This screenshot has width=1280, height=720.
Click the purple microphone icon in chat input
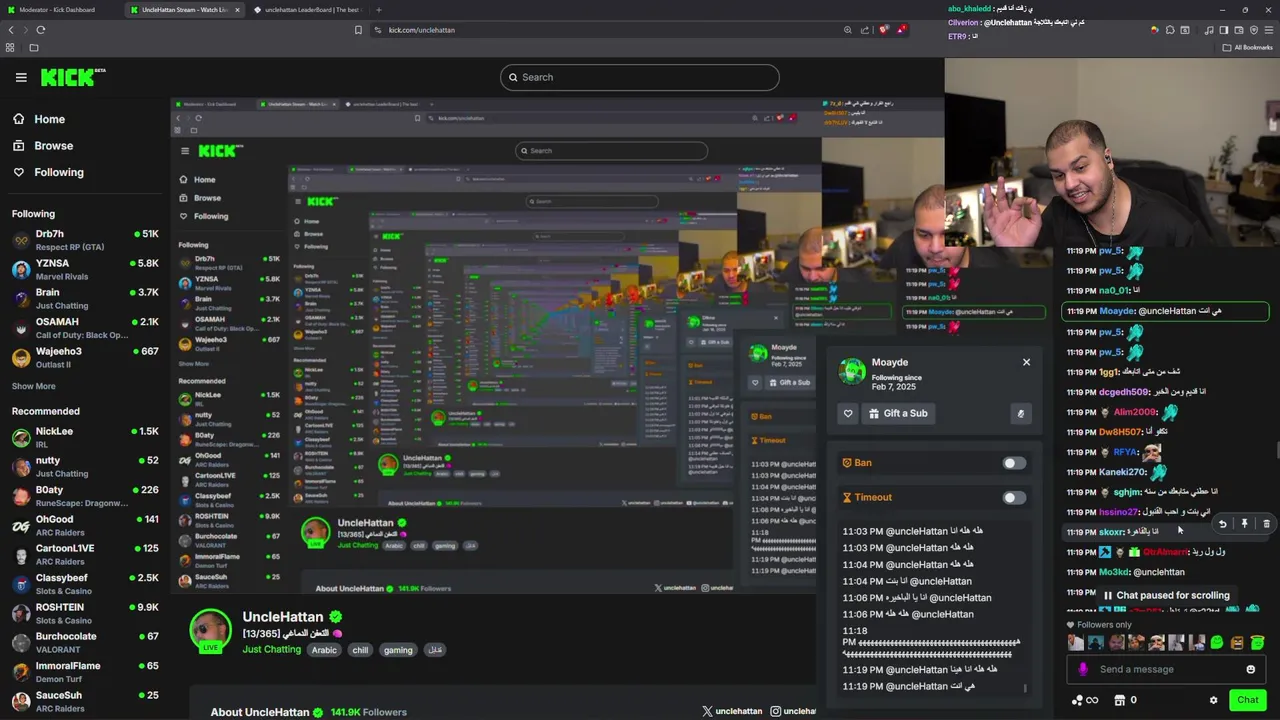(1083, 669)
